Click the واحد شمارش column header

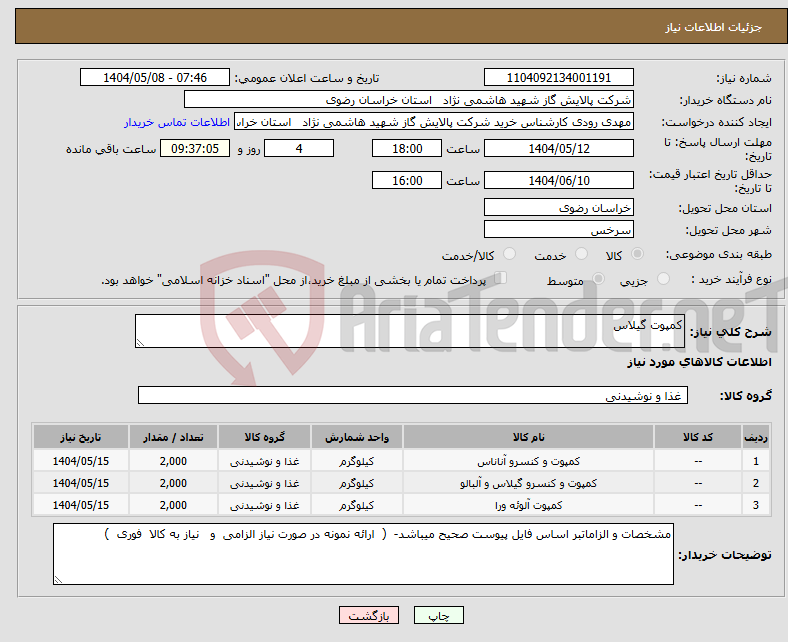[357, 437]
